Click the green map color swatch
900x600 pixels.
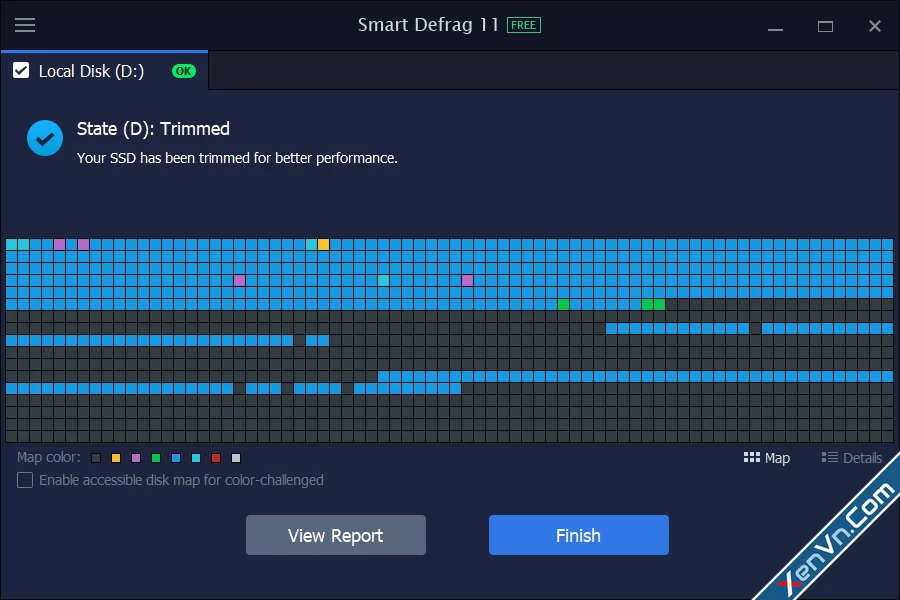pyautogui.click(x=156, y=458)
